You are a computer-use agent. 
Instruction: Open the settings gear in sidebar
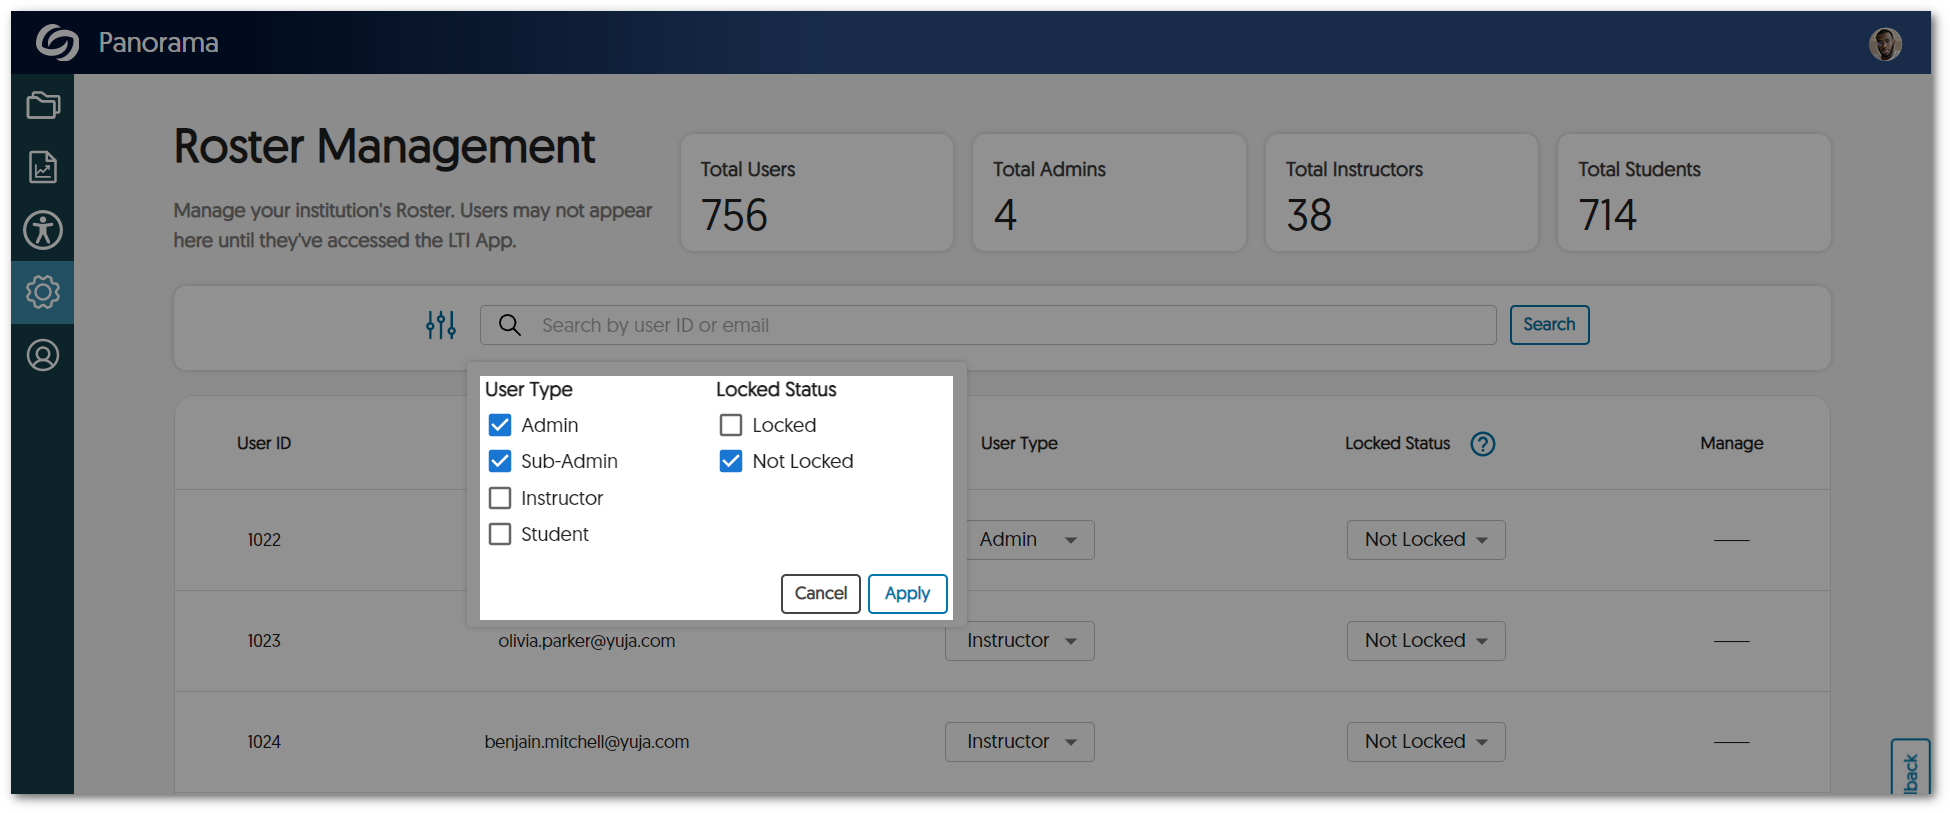tap(43, 292)
